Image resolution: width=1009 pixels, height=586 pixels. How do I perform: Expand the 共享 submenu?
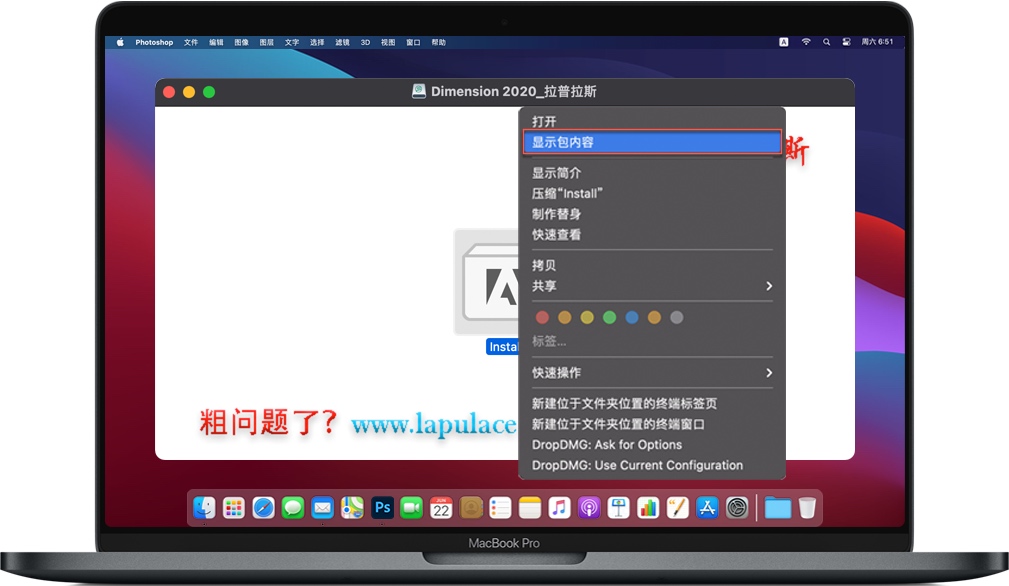click(650, 286)
